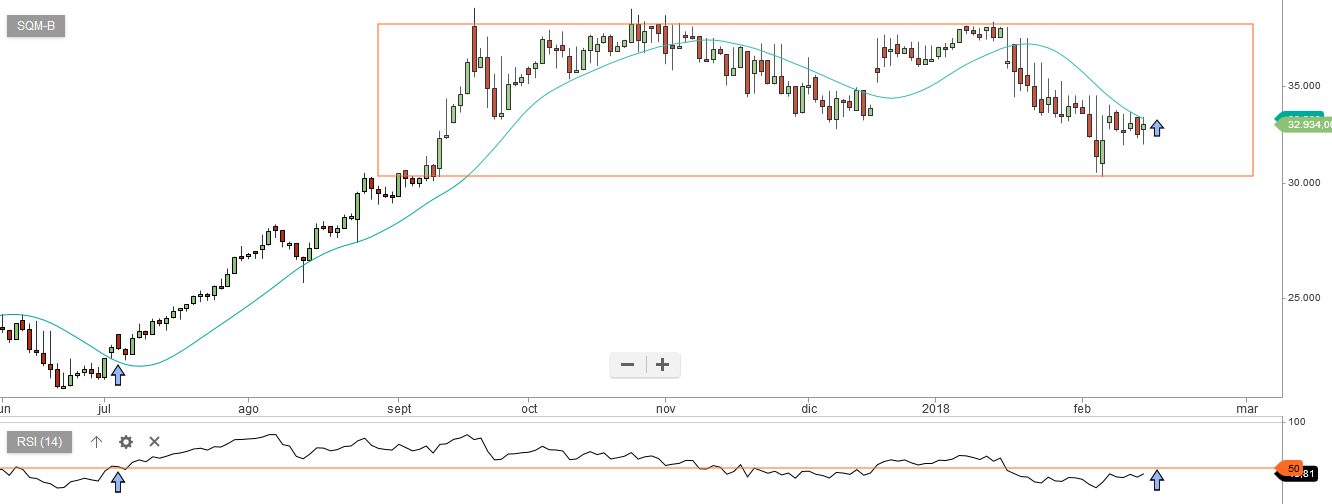Click the 'oct' date axis label
This screenshot has width=1332, height=504.
[x=529, y=408]
